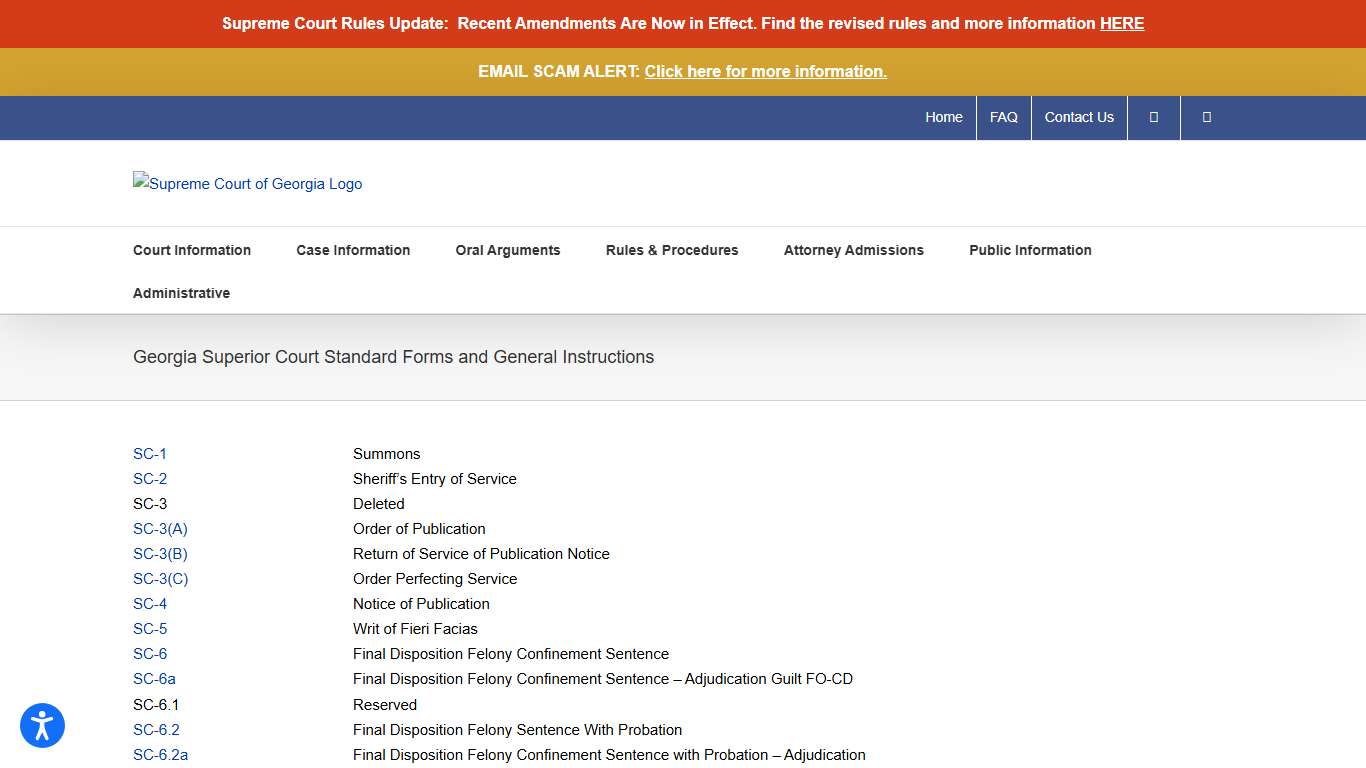The width and height of the screenshot is (1366, 768).
Task: Click the Oral Arguments navigation item
Action: [x=507, y=250]
